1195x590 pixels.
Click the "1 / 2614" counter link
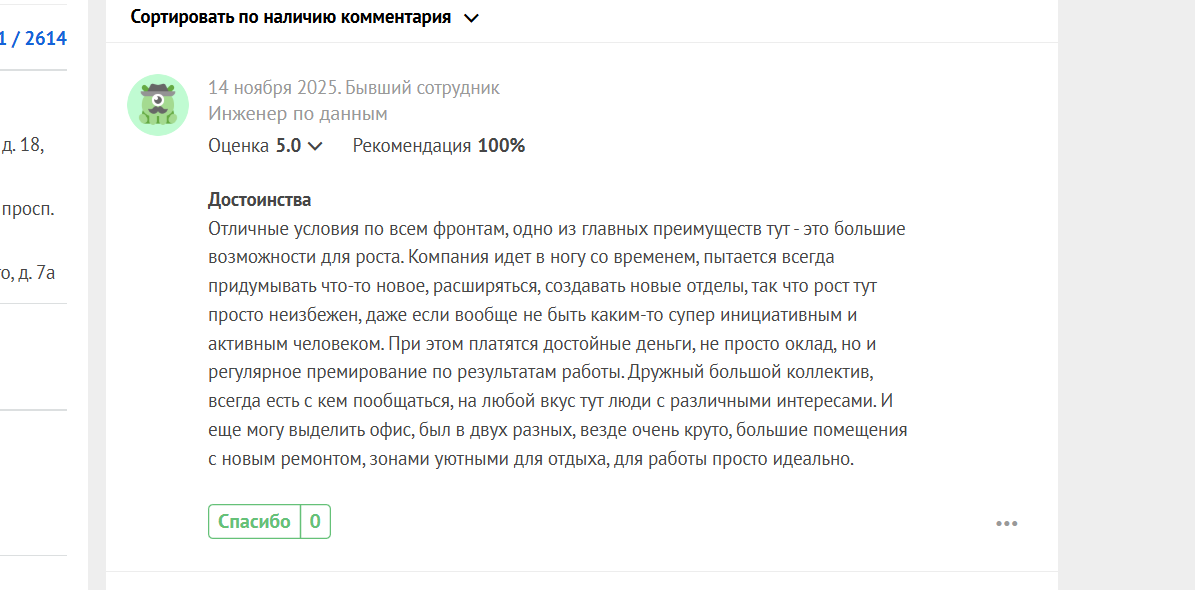pyautogui.click(x=33, y=39)
